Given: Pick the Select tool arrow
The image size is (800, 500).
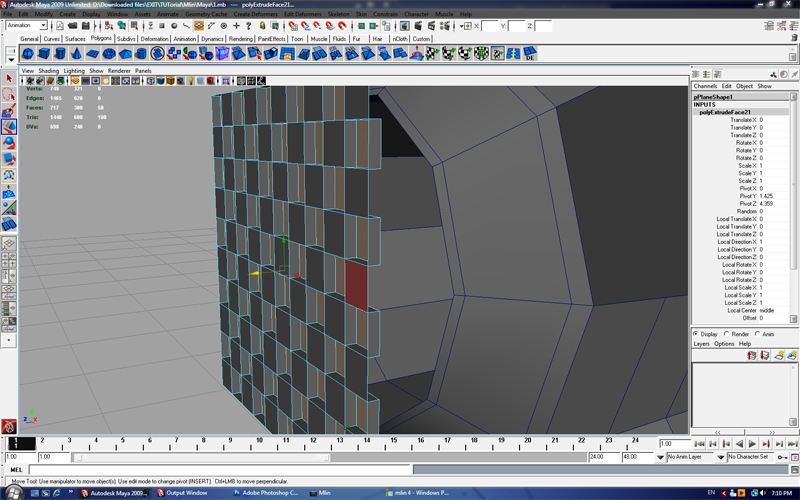Looking at the screenshot, I should [9, 78].
